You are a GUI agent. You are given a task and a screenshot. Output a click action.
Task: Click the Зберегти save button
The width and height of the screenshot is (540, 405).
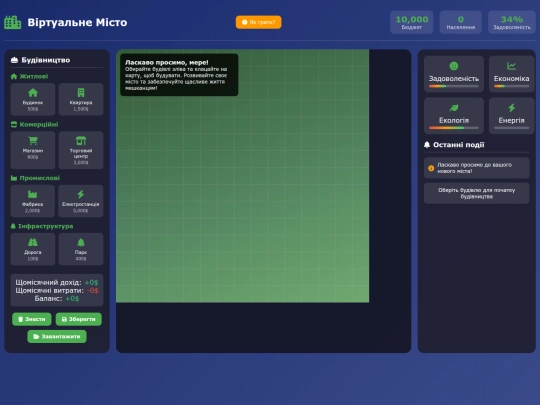click(79, 319)
